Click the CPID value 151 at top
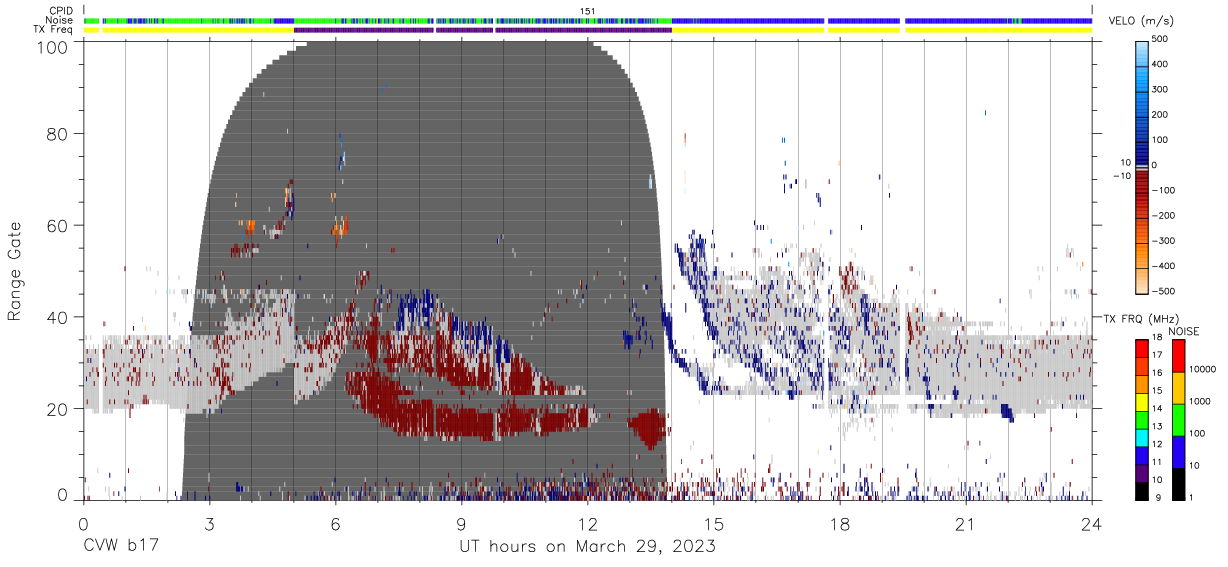Image resolution: width=1228 pixels, height=567 pixels. tap(588, 11)
